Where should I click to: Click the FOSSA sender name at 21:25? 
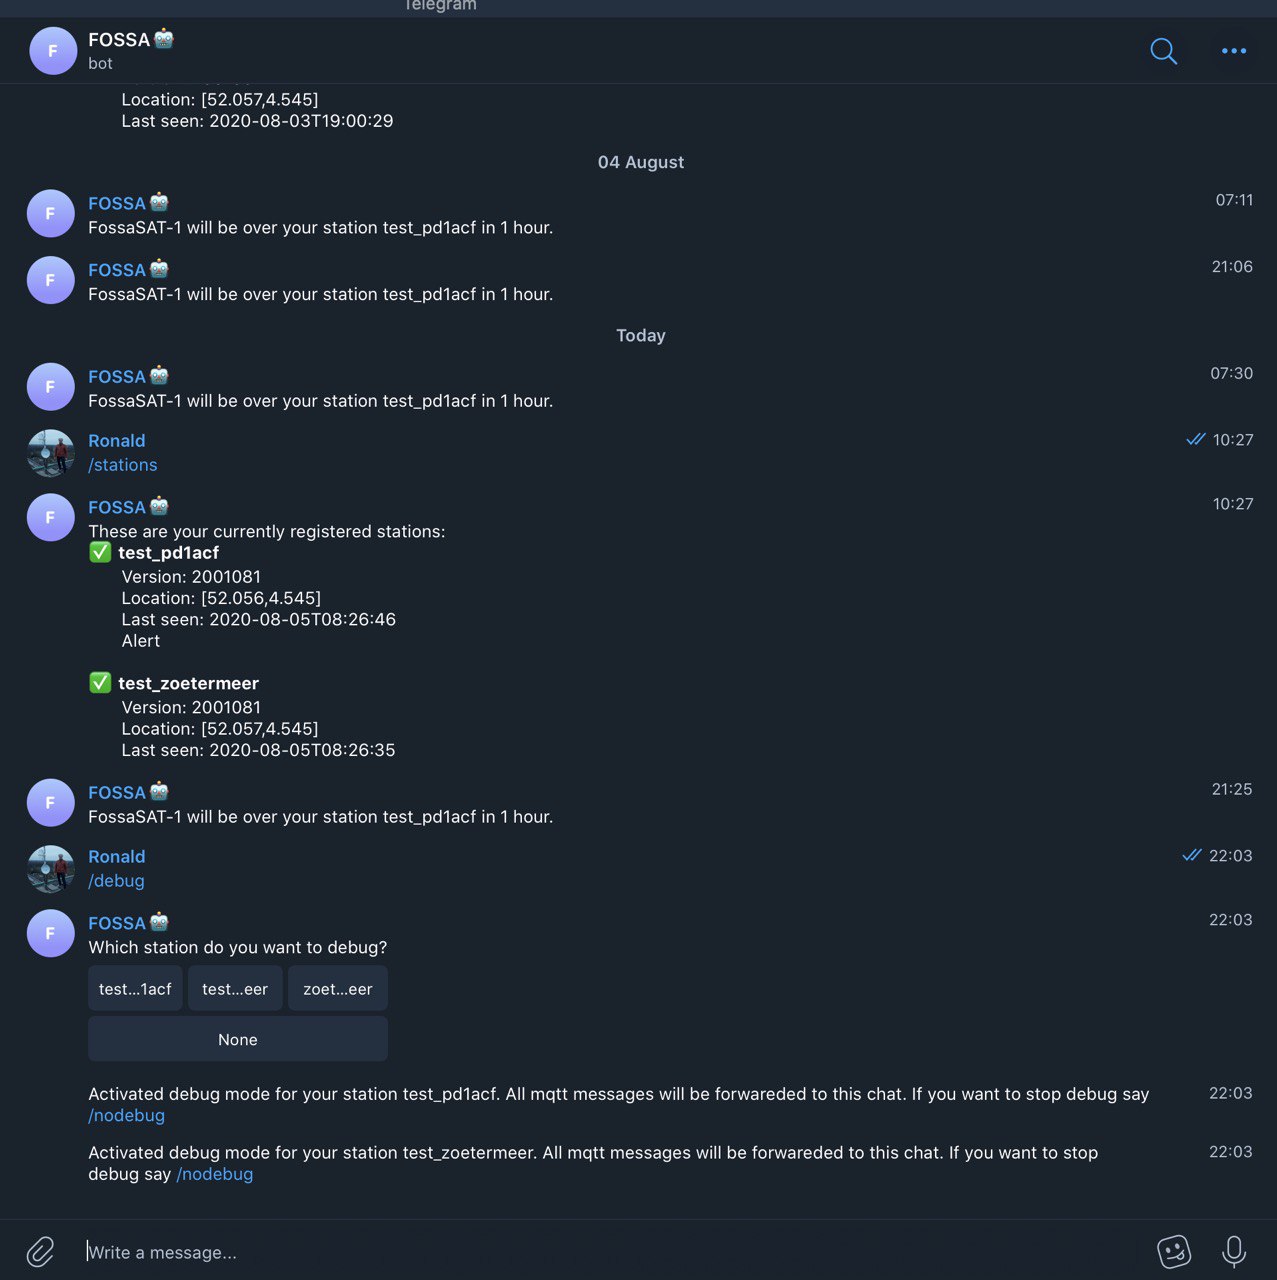(117, 793)
